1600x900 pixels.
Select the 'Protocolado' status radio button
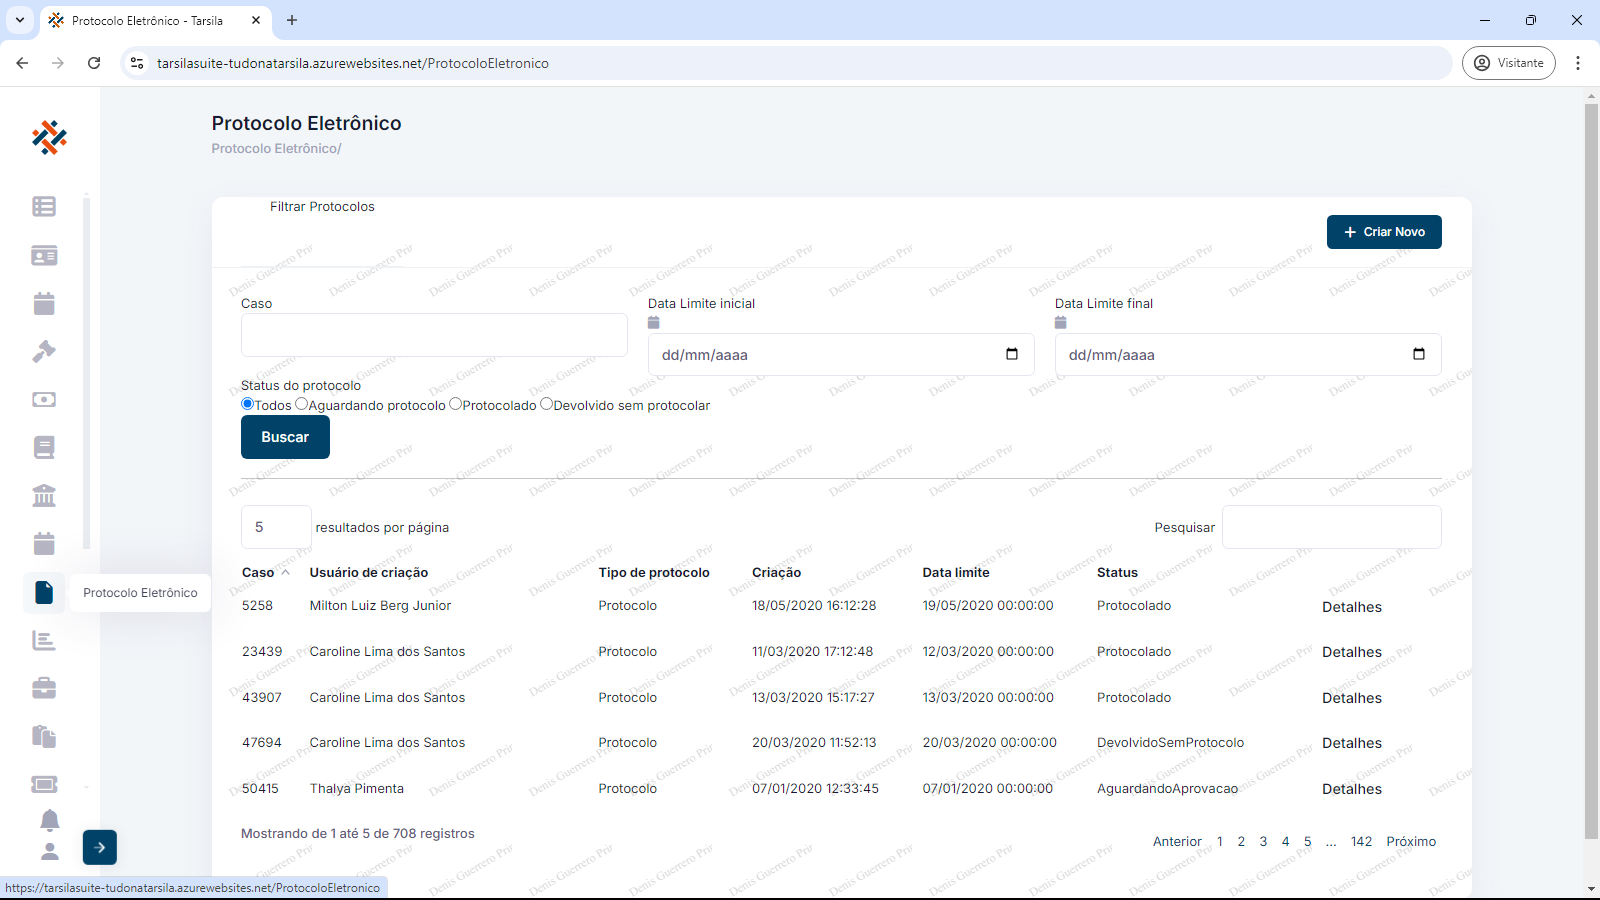455,404
